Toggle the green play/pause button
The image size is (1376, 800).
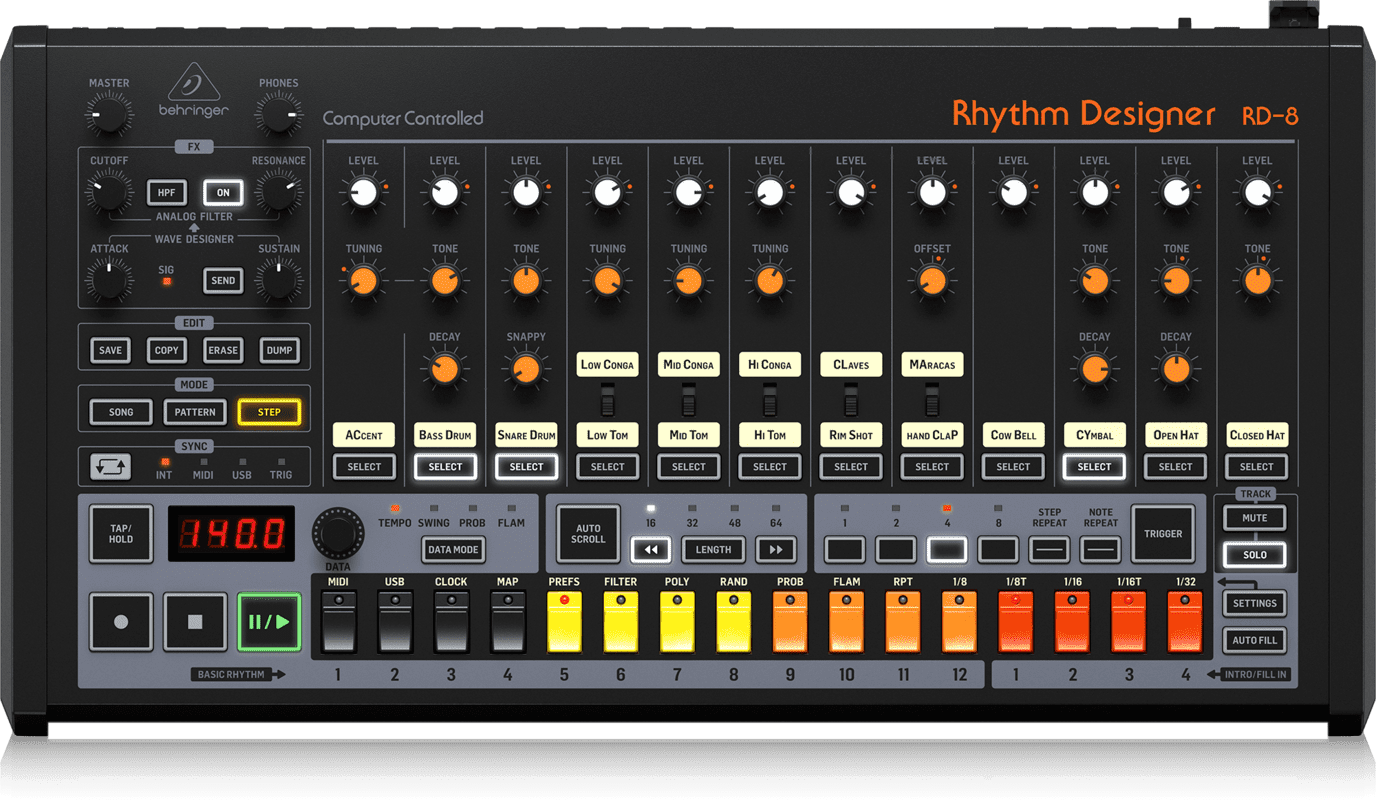point(269,622)
